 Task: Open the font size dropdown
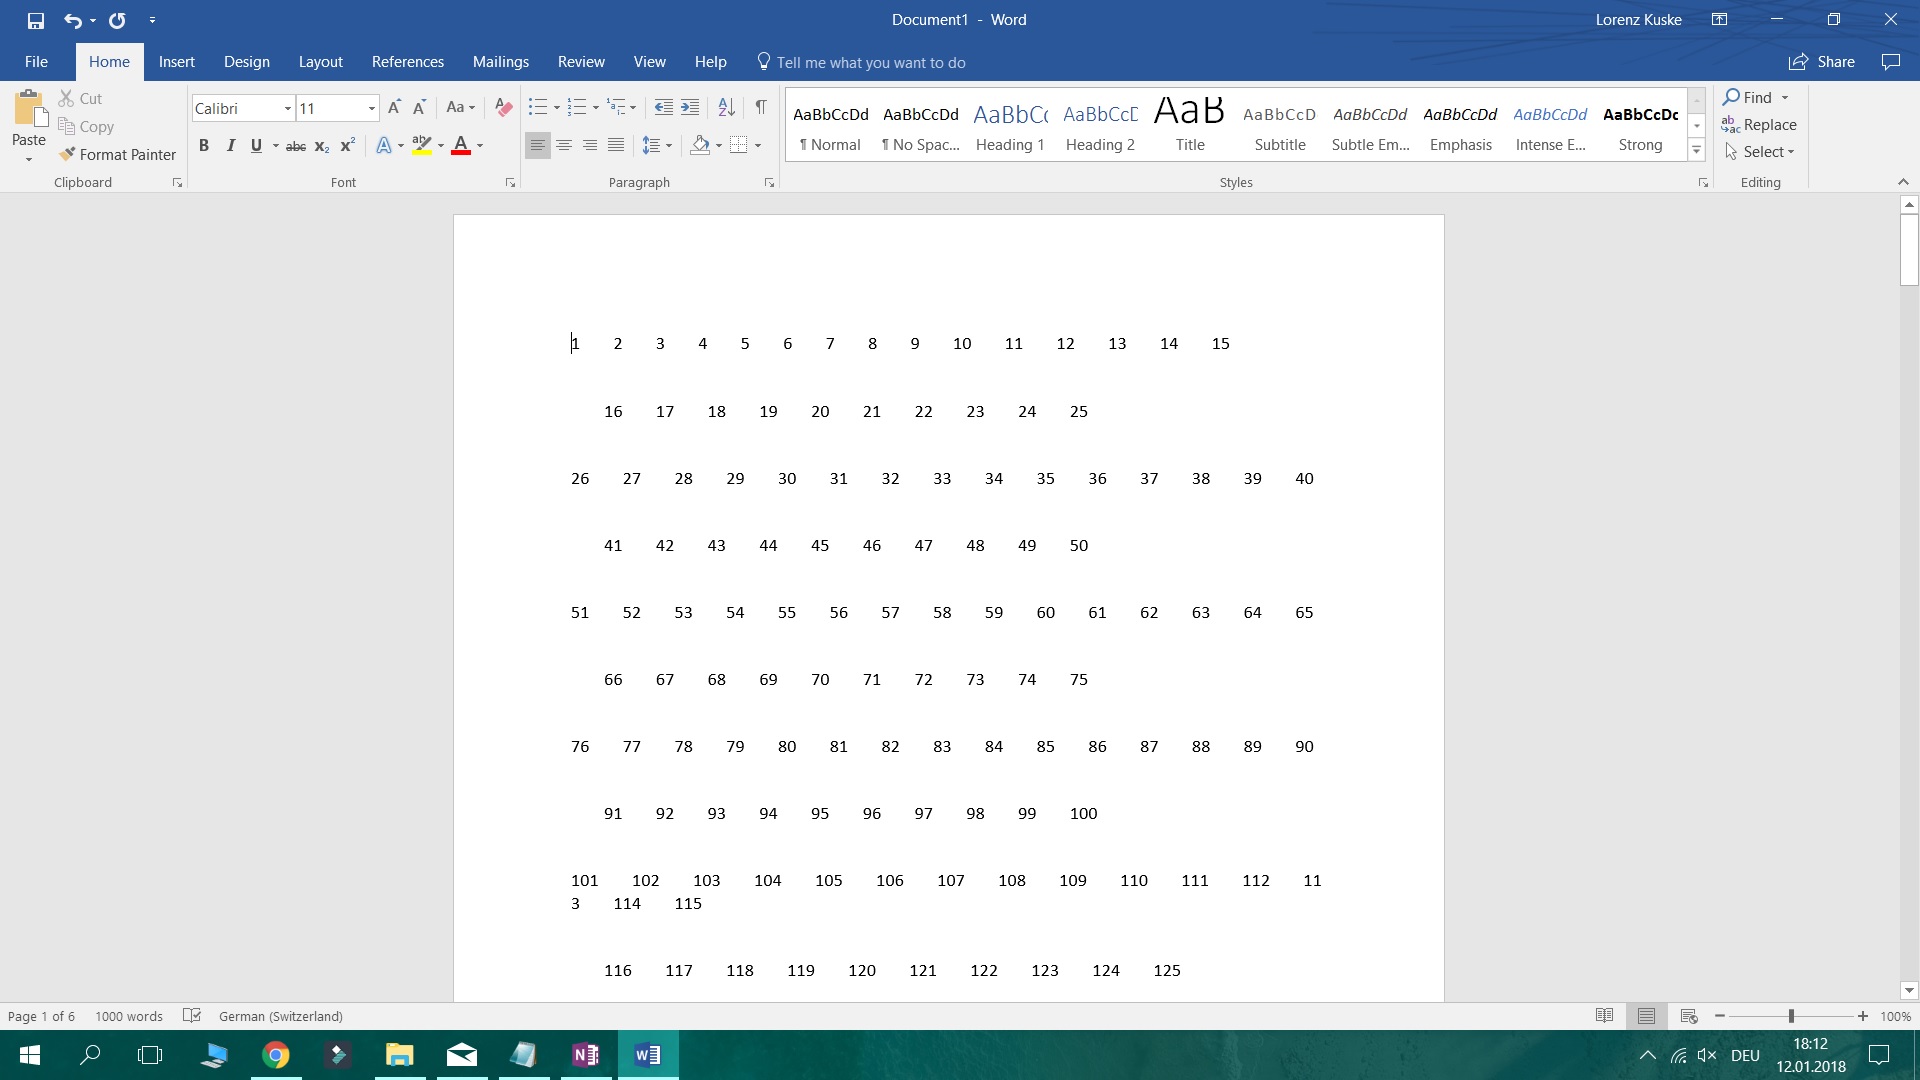(371, 109)
